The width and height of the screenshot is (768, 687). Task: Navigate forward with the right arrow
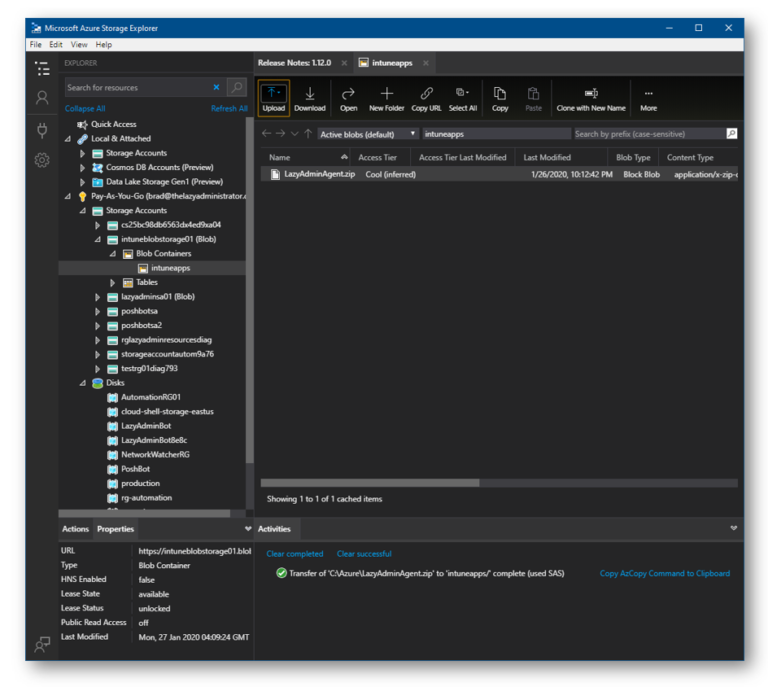coord(280,133)
